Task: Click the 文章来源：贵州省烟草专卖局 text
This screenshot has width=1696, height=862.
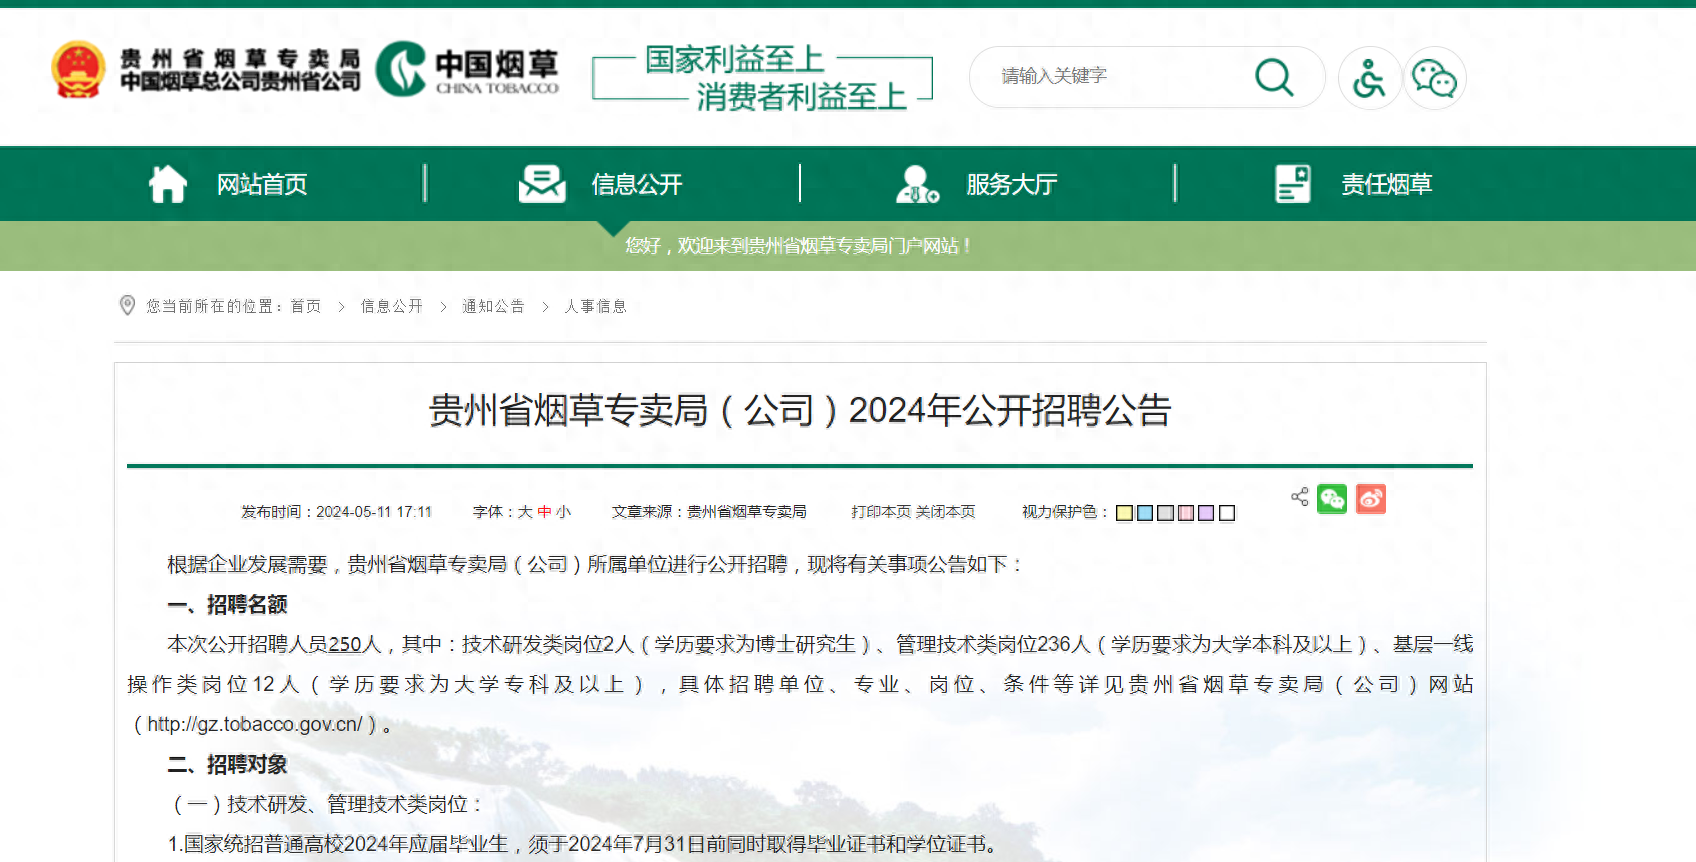Action: [709, 512]
